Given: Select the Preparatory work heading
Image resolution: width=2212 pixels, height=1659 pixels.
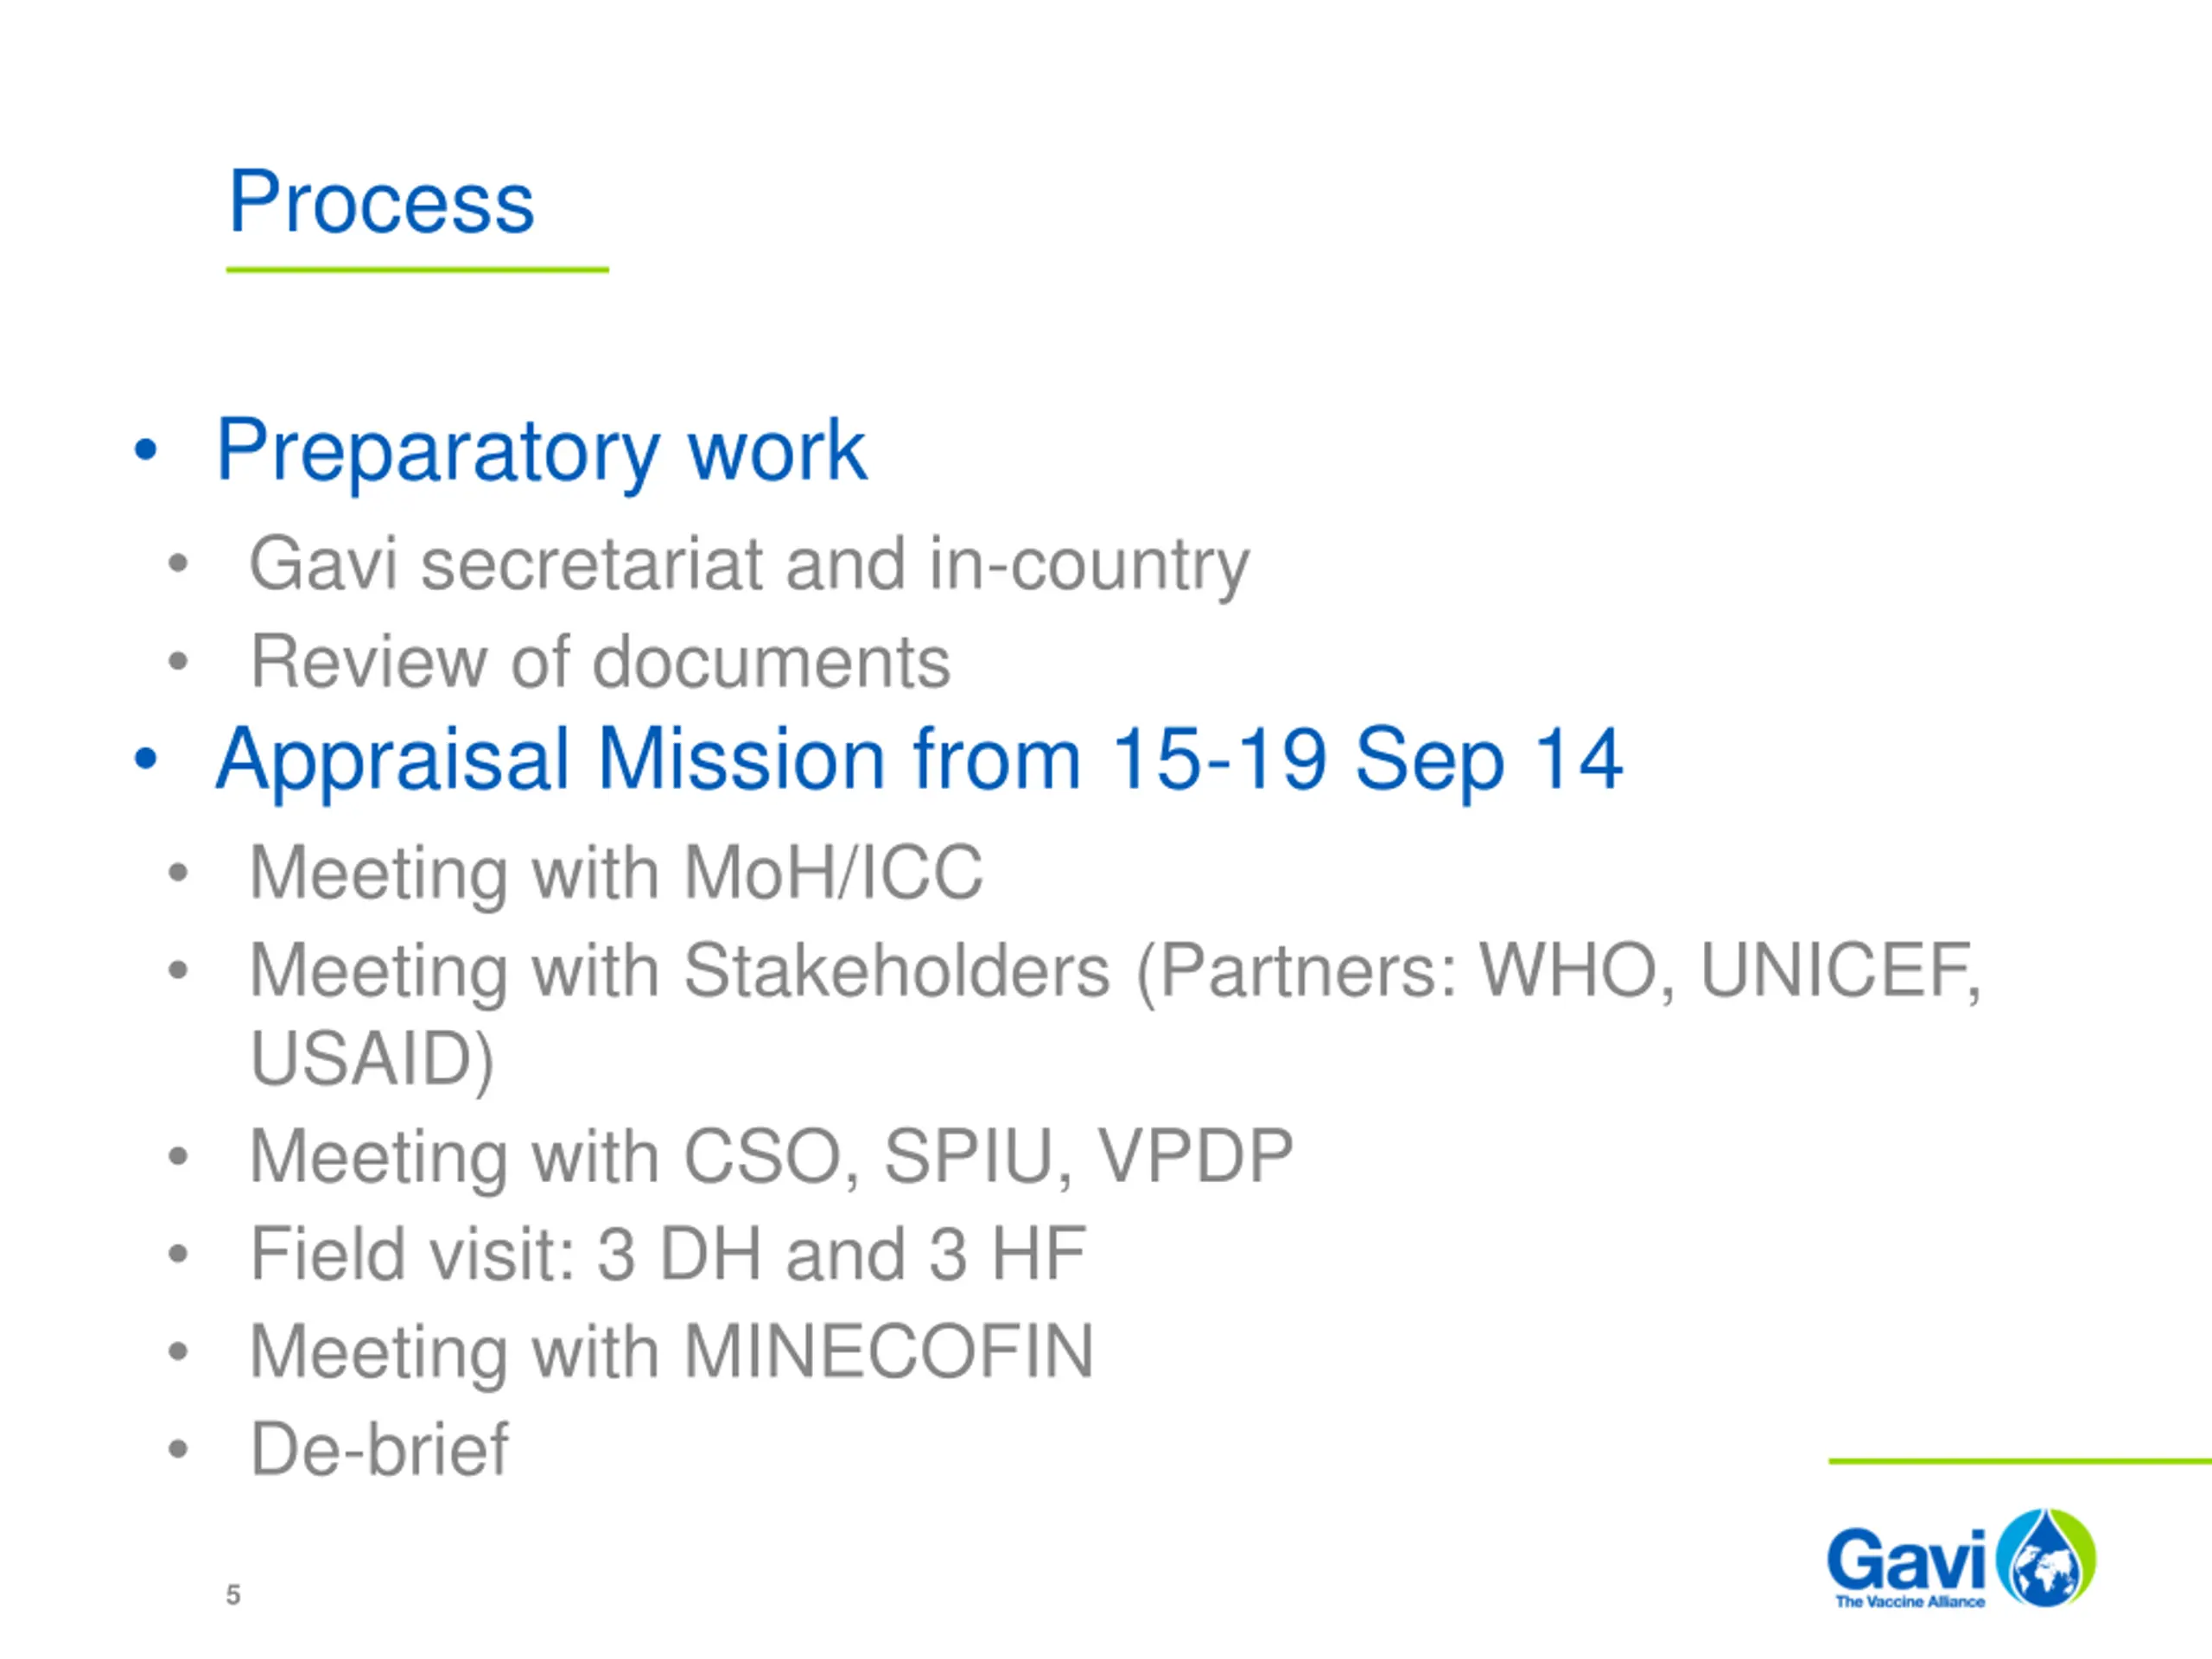Looking at the screenshot, I should point(541,452).
